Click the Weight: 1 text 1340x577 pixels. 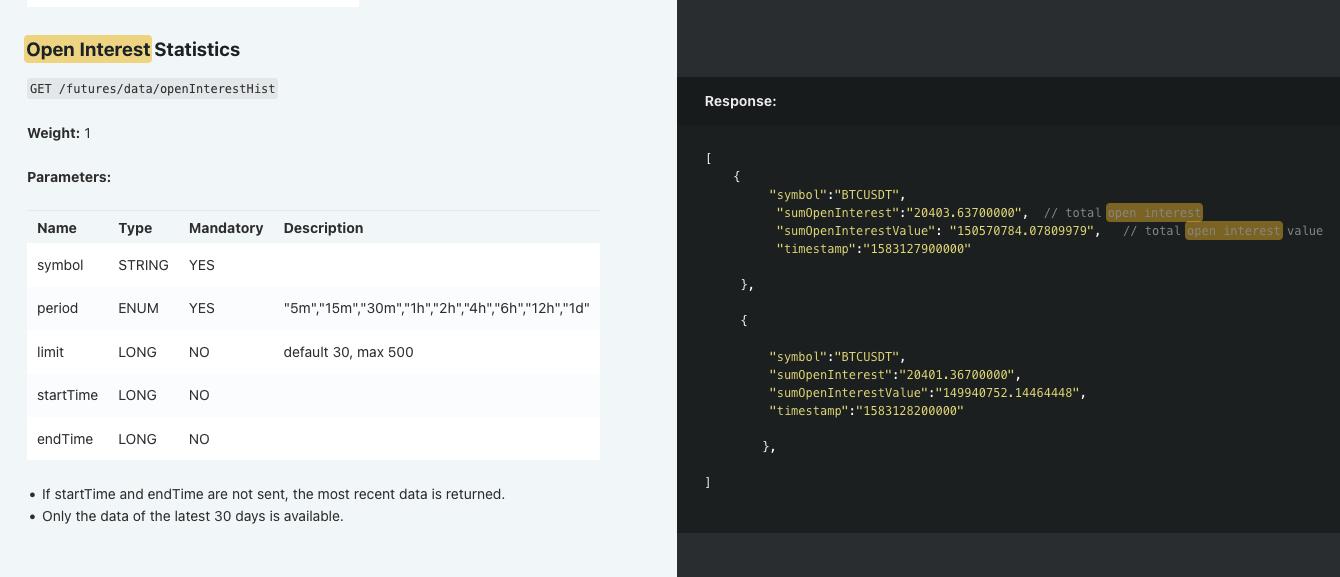click(x=59, y=133)
